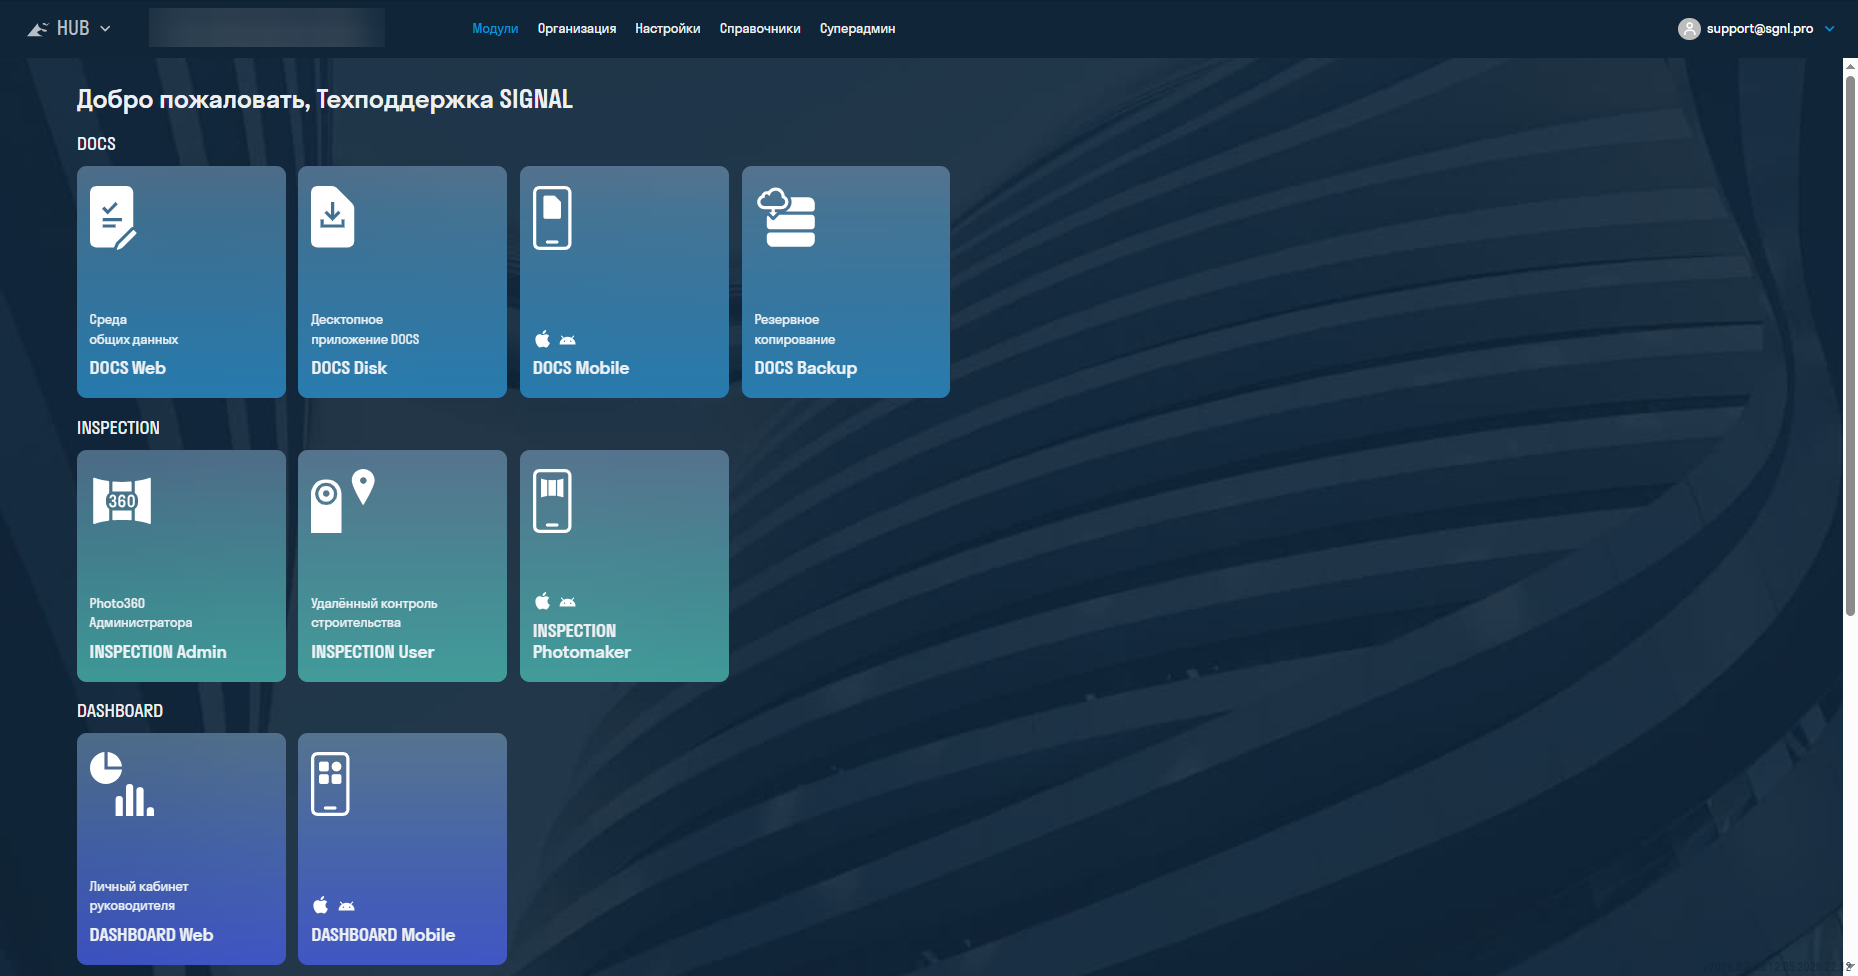Open the Суперадмин menu
Image resolution: width=1858 pixels, height=976 pixels.
click(857, 29)
